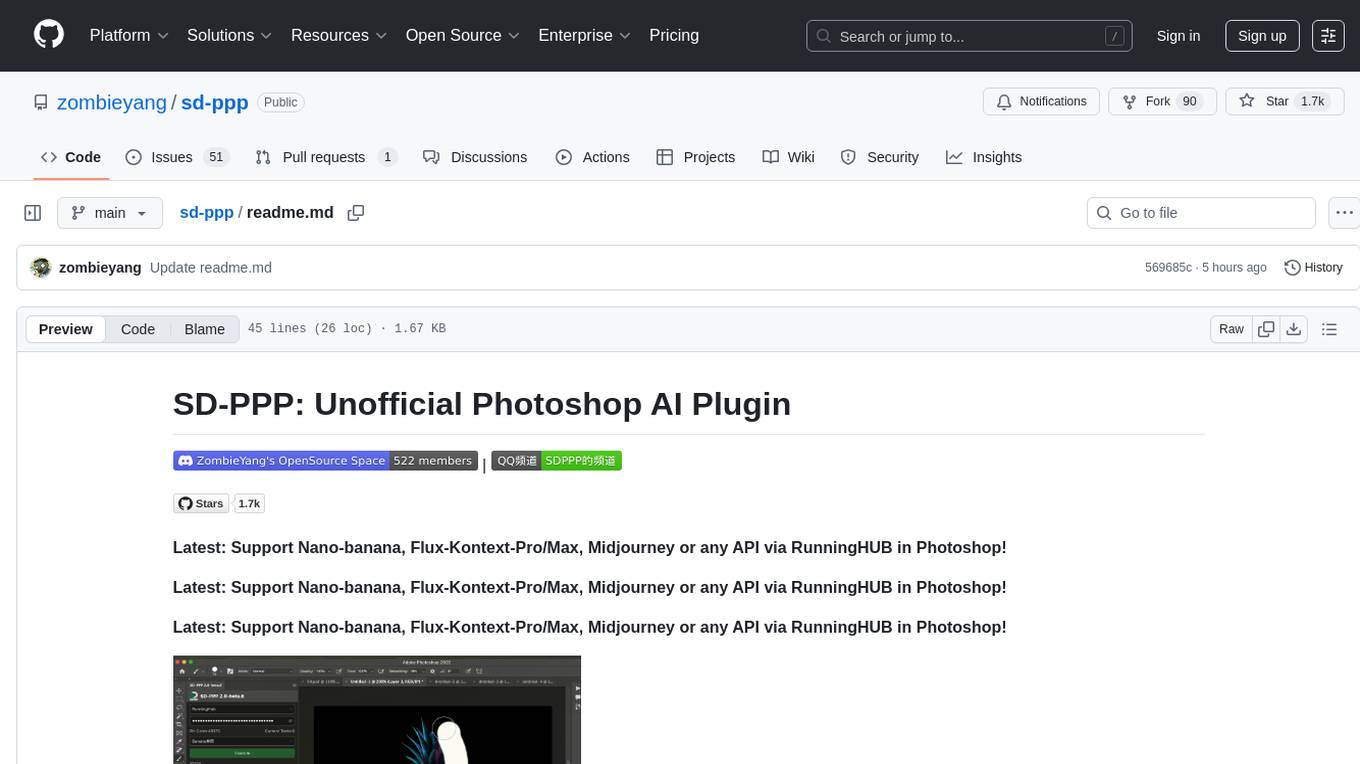Expand the Enterprise menu

click(x=584, y=35)
